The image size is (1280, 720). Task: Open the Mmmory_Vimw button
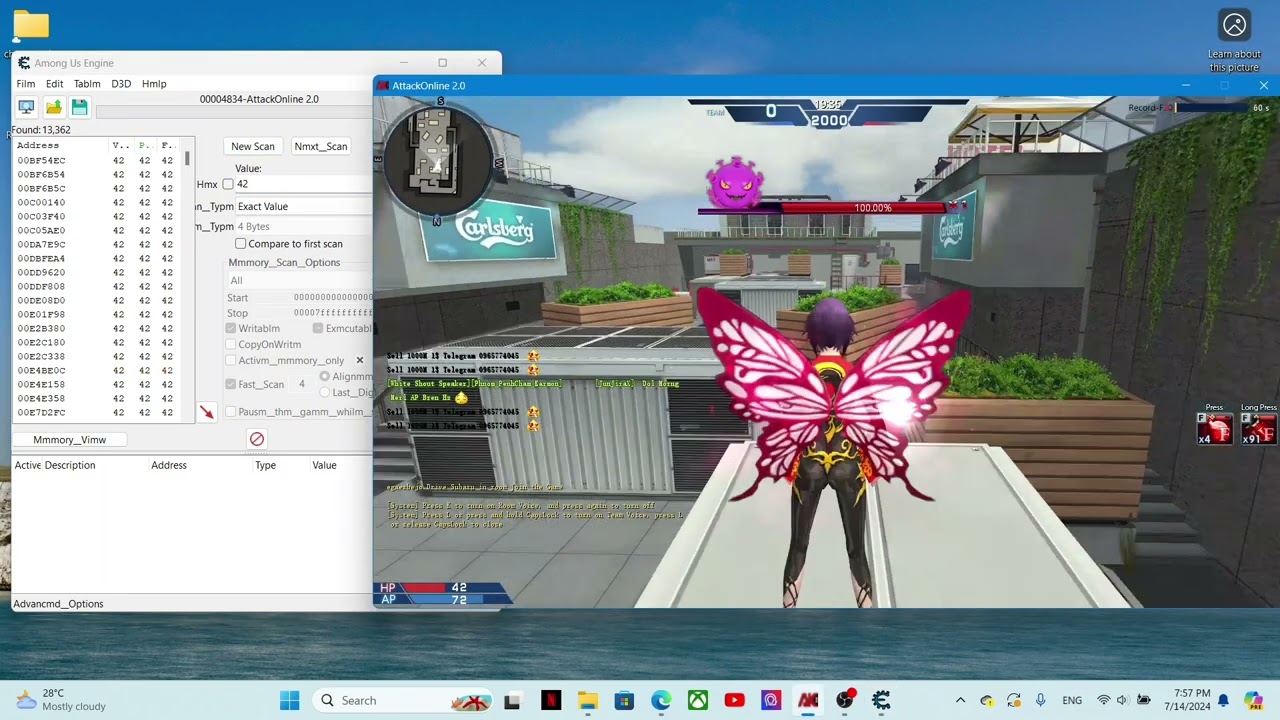(x=69, y=440)
